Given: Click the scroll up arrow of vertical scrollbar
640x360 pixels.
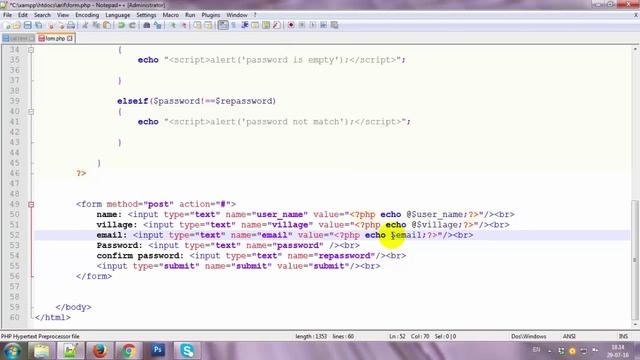Looking at the screenshot, I should pyautogui.click(x=635, y=49).
